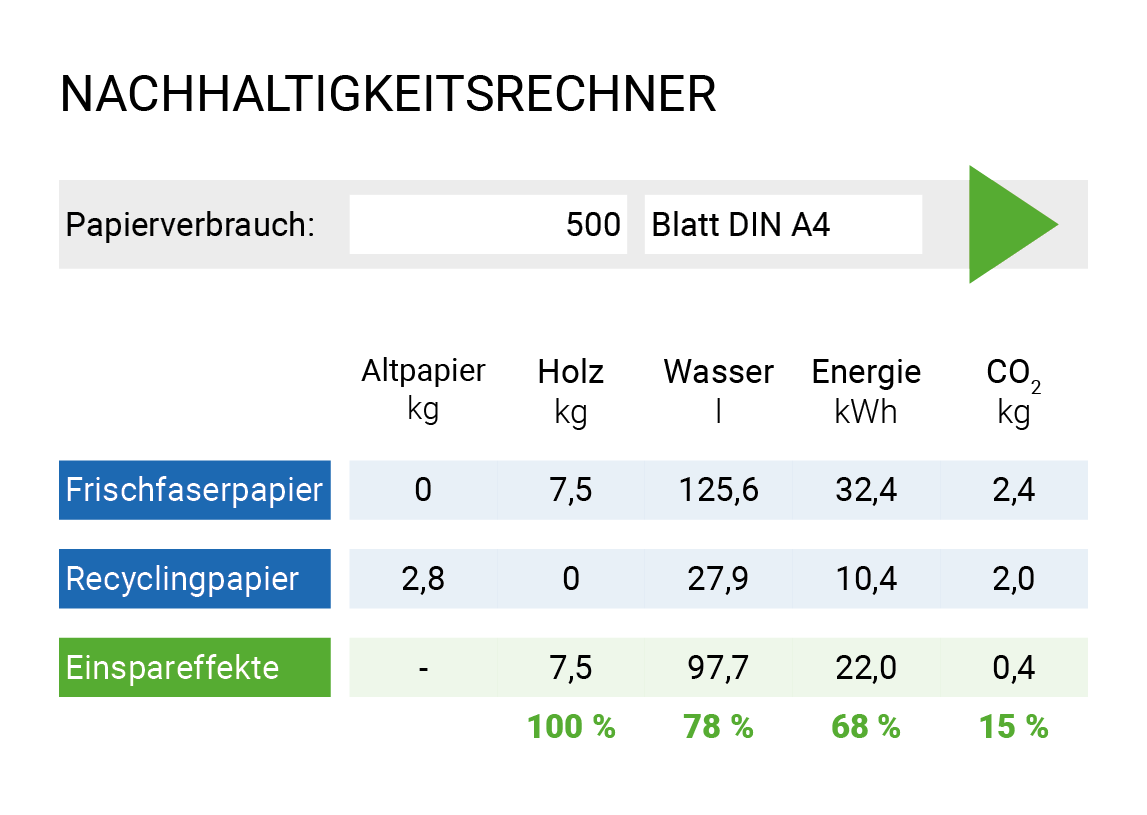Select the Frischfaserpapier row label

click(x=195, y=490)
